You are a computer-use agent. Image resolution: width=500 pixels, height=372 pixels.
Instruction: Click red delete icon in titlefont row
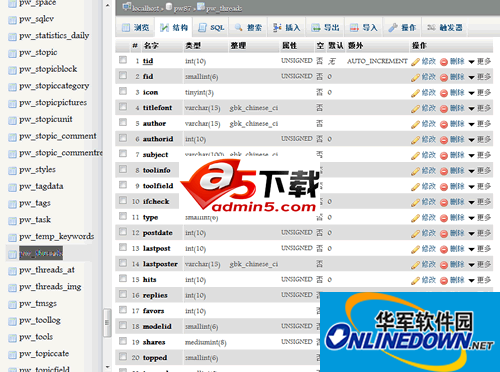tap(444, 109)
